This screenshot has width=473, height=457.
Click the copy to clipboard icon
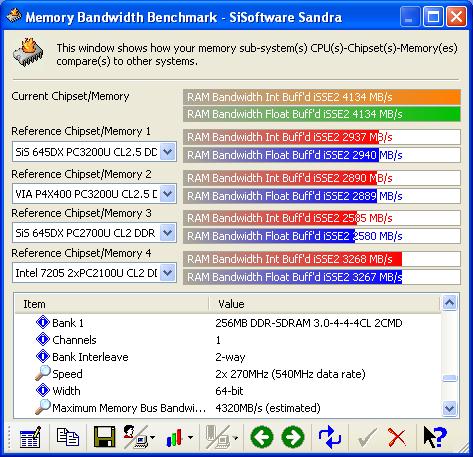[68, 437]
